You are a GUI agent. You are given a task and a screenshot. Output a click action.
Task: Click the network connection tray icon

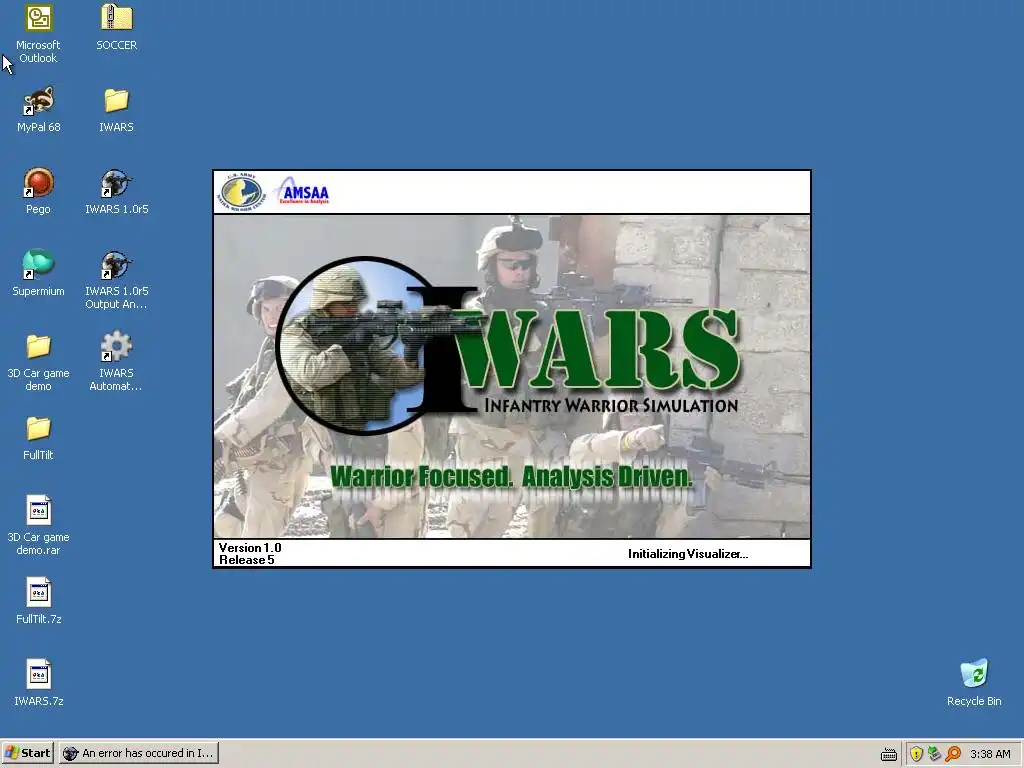pyautogui.click(x=935, y=754)
